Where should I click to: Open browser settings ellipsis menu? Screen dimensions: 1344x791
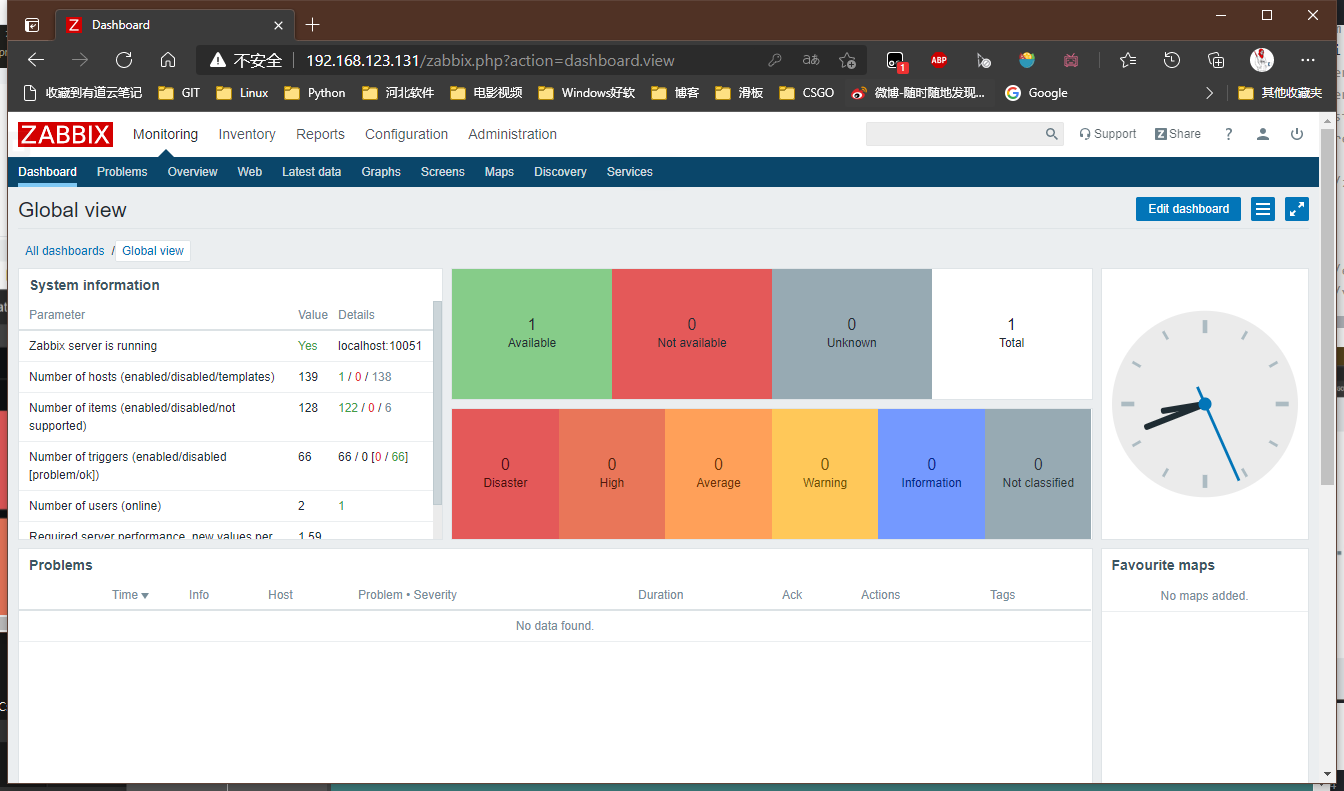click(1308, 60)
